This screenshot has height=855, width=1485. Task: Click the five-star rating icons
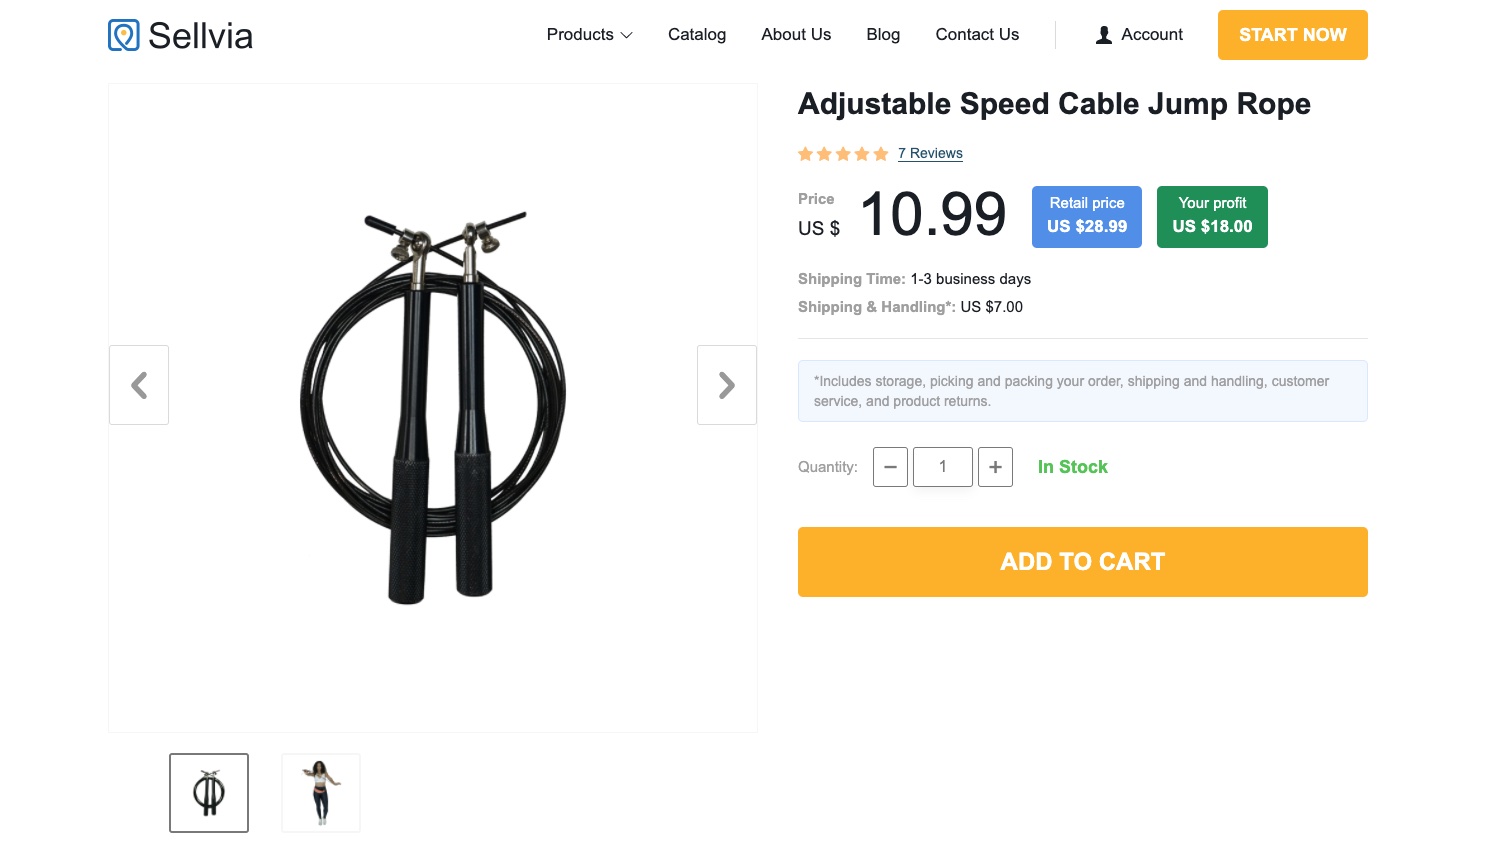click(843, 154)
